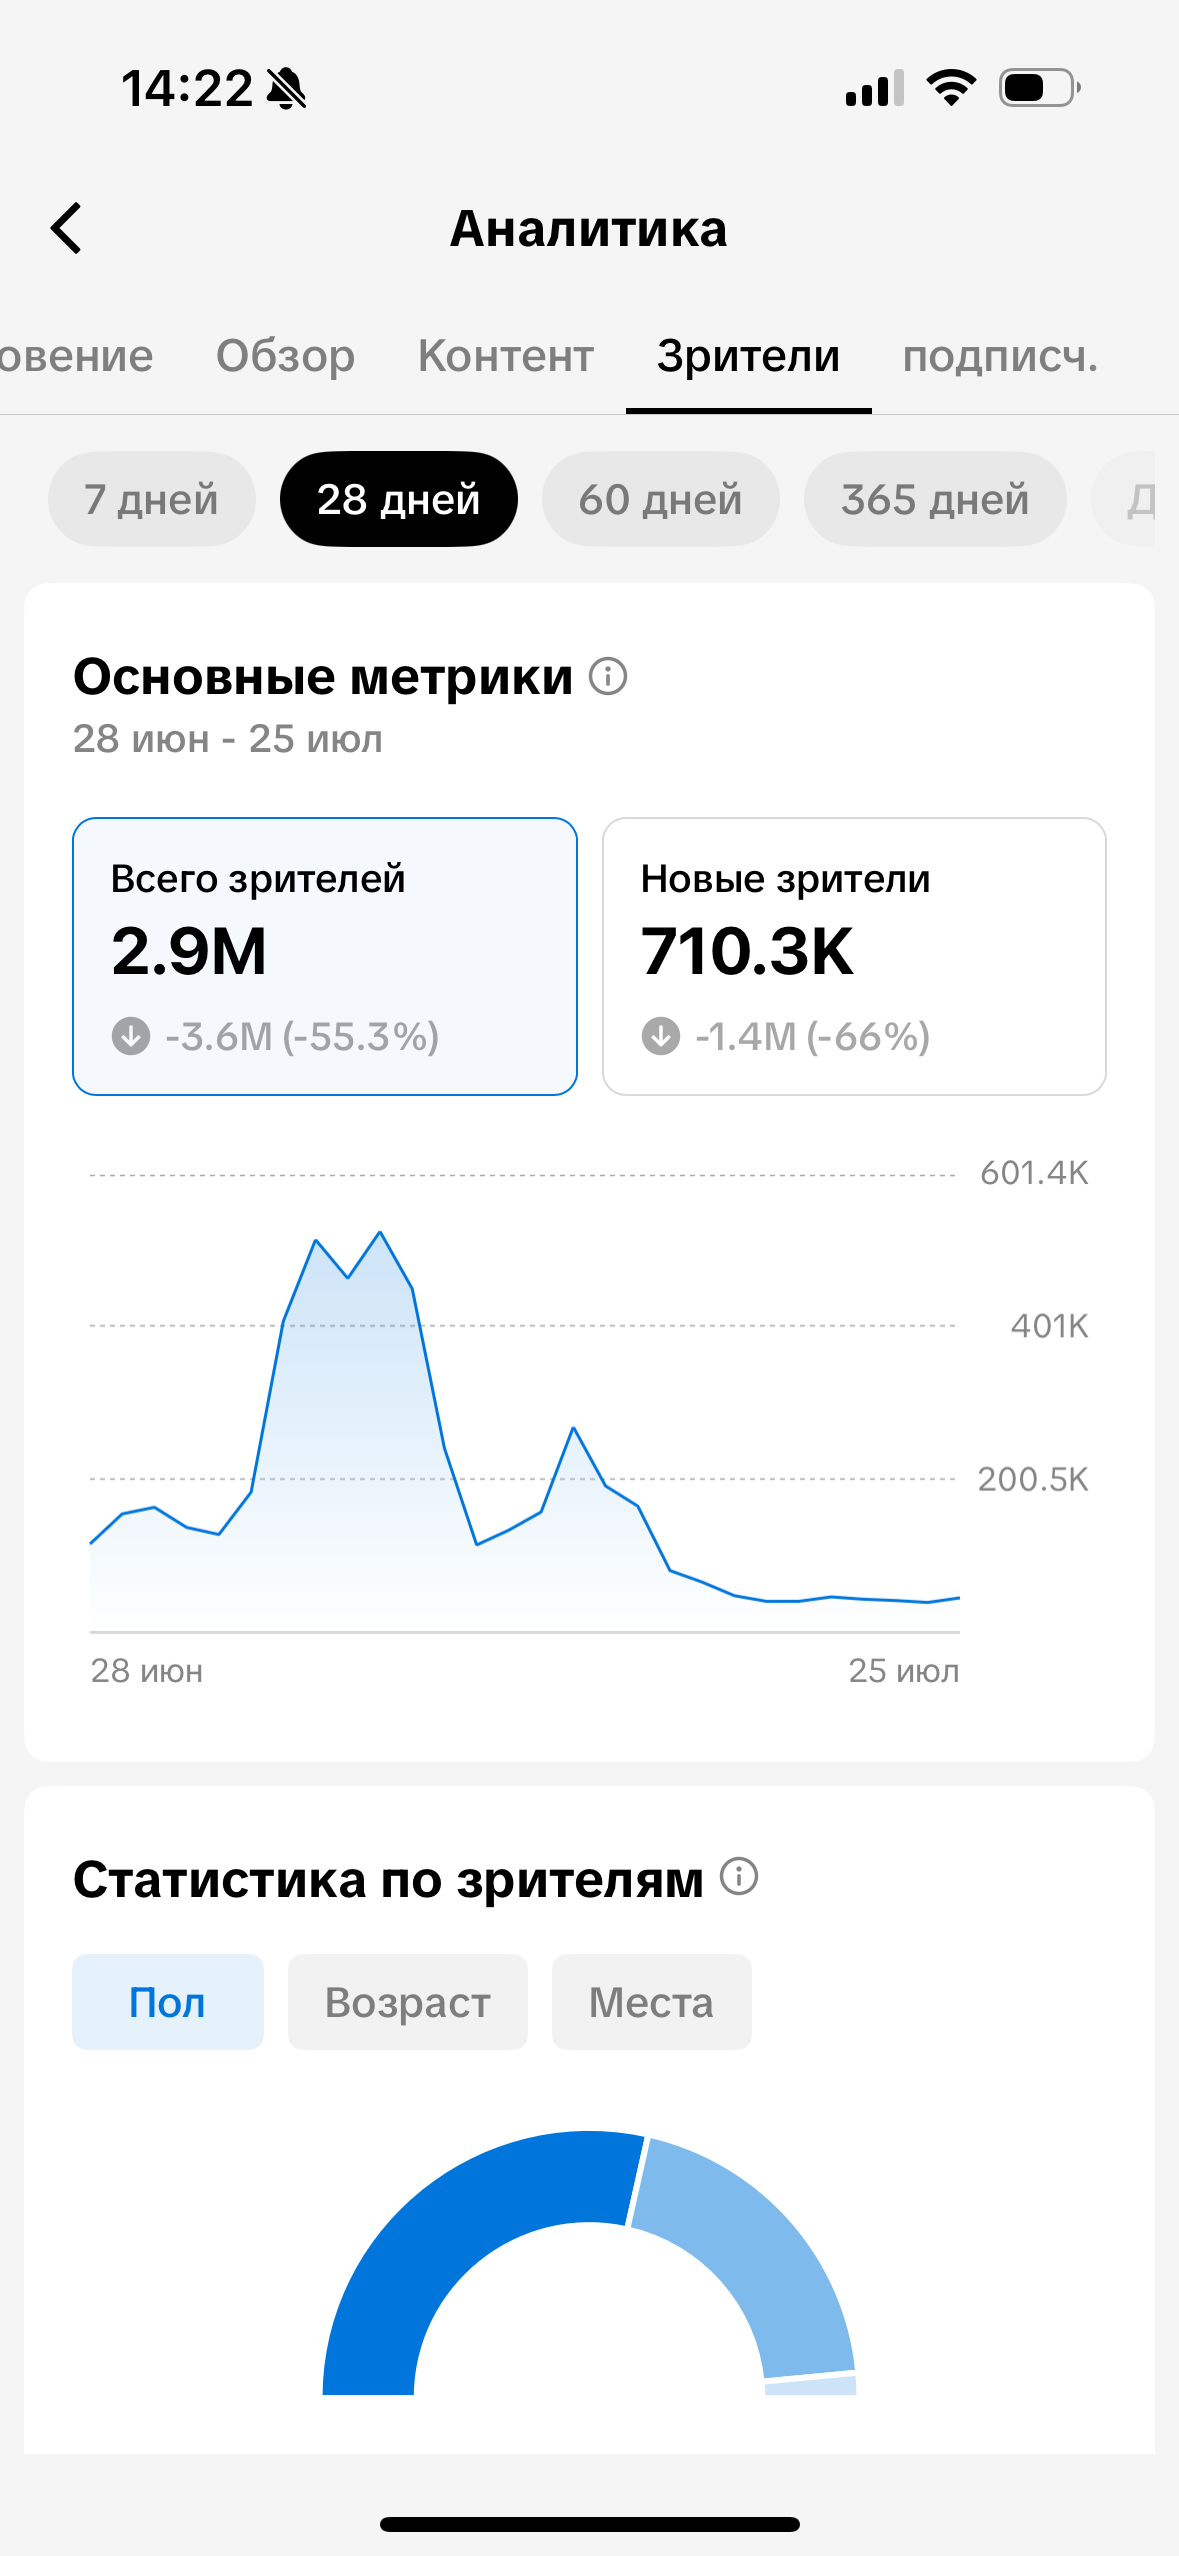This screenshot has width=1179, height=2556.
Task: Tap the back arrow icon
Action: point(66,228)
